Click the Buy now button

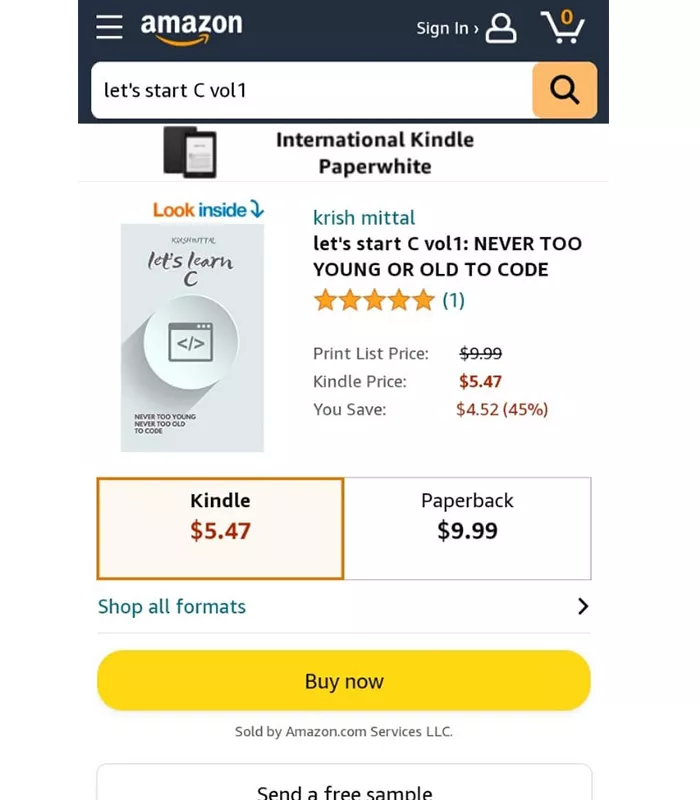click(x=343, y=681)
